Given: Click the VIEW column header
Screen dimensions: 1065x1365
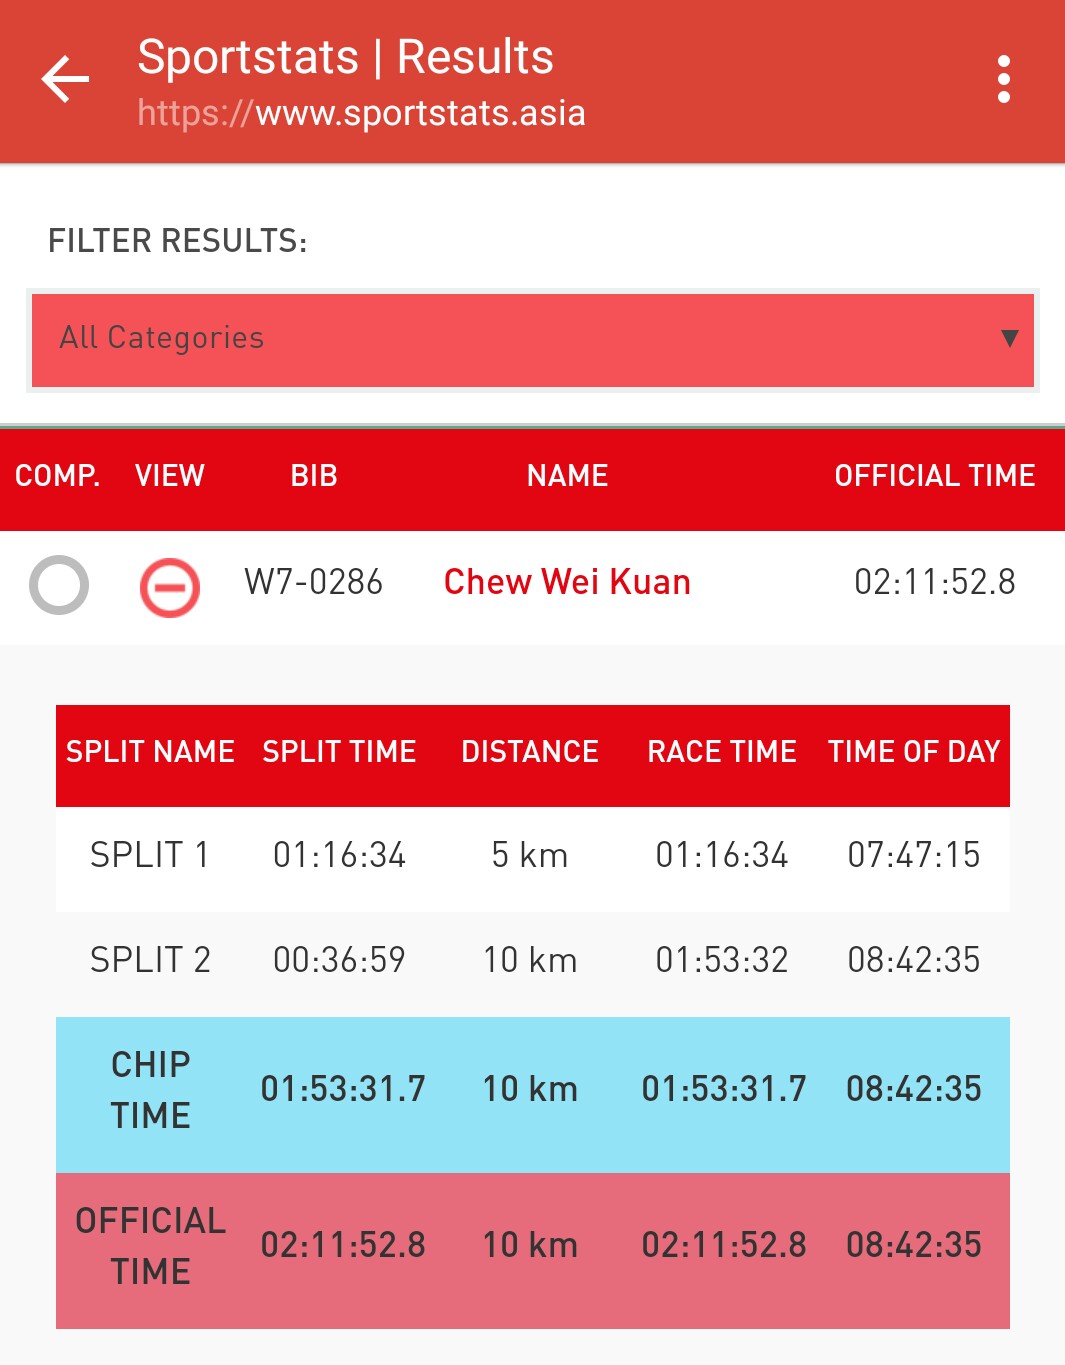Looking at the screenshot, I should pyautogui.click(x=170, y=476).
